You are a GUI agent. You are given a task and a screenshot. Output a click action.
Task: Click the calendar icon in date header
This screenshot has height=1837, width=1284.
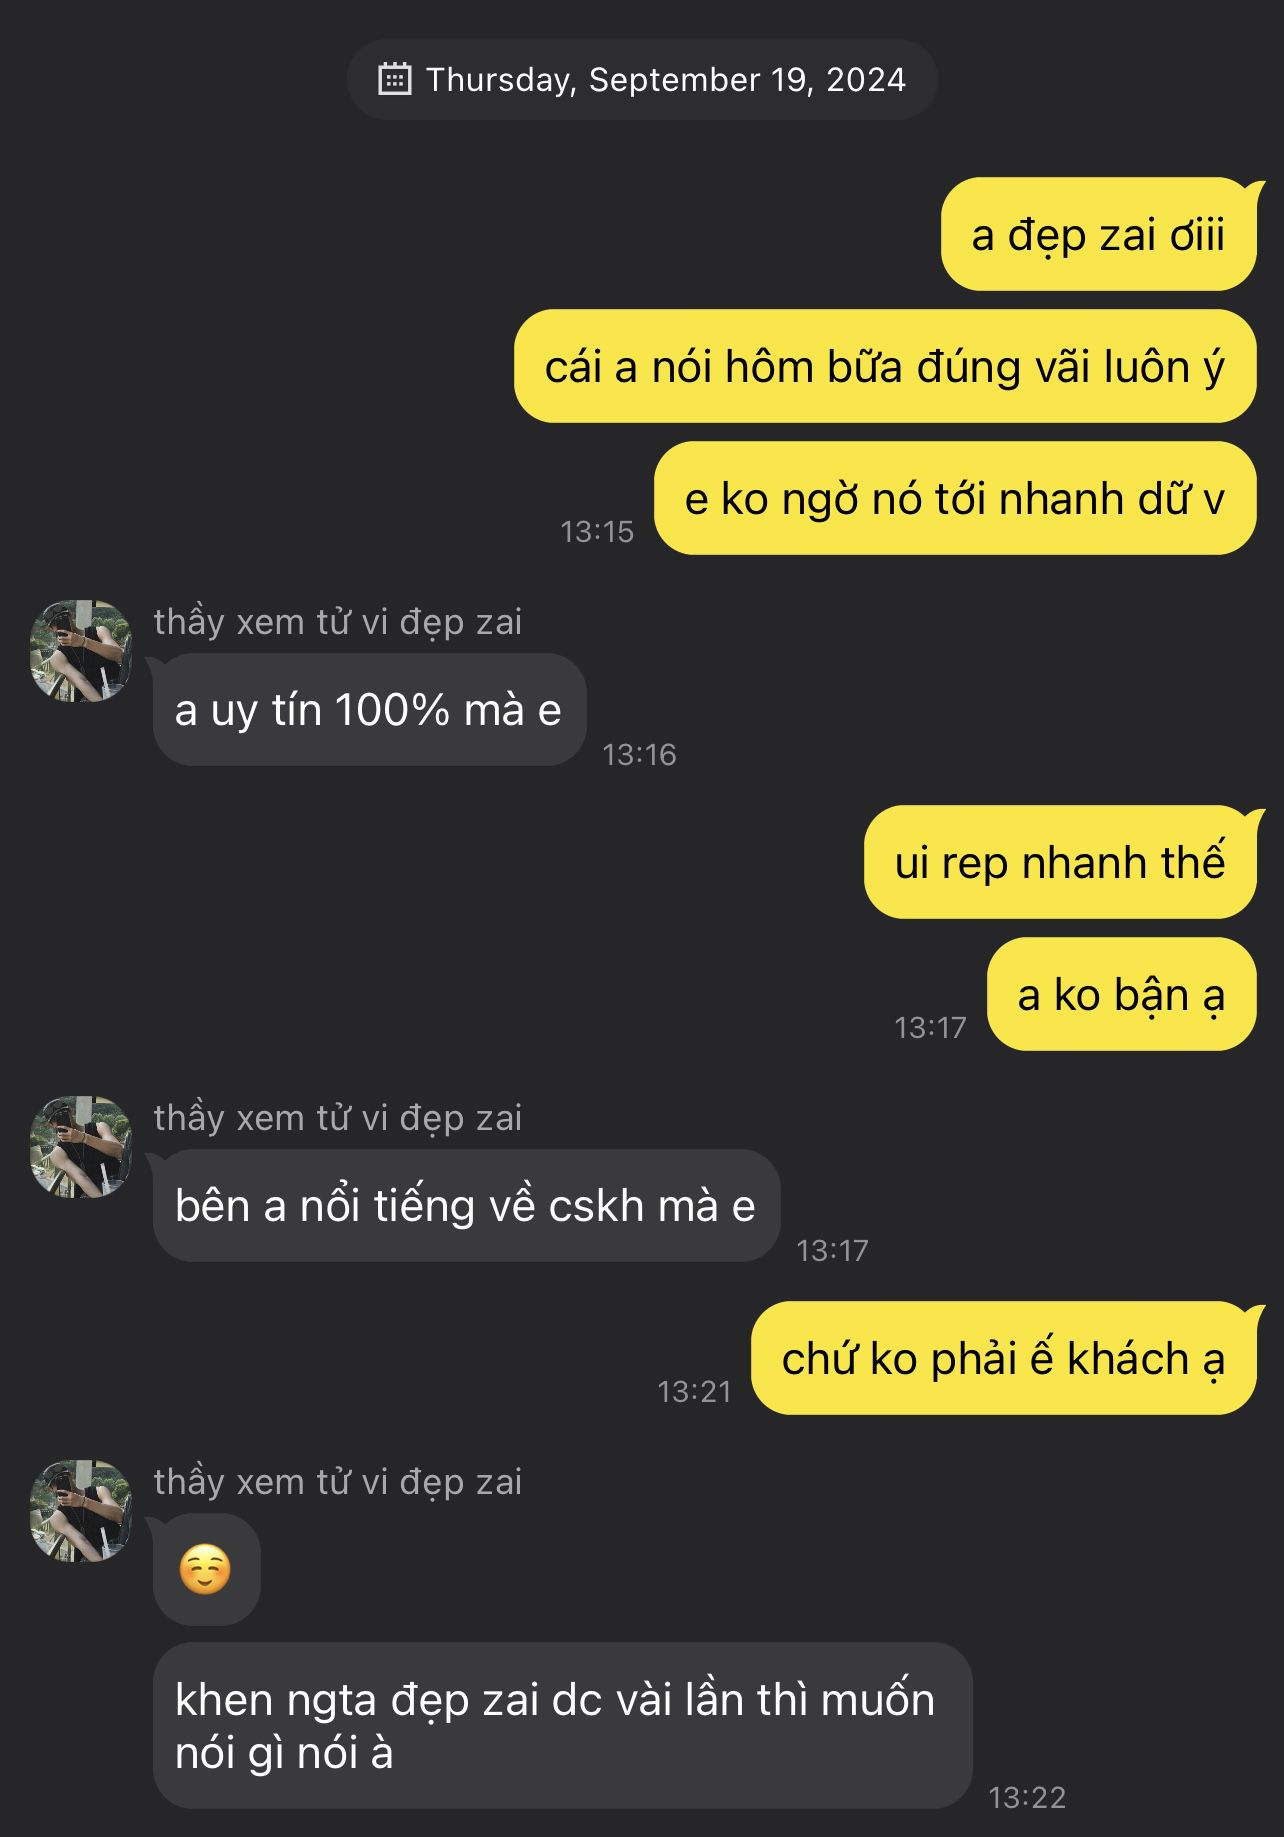[394, 79]
